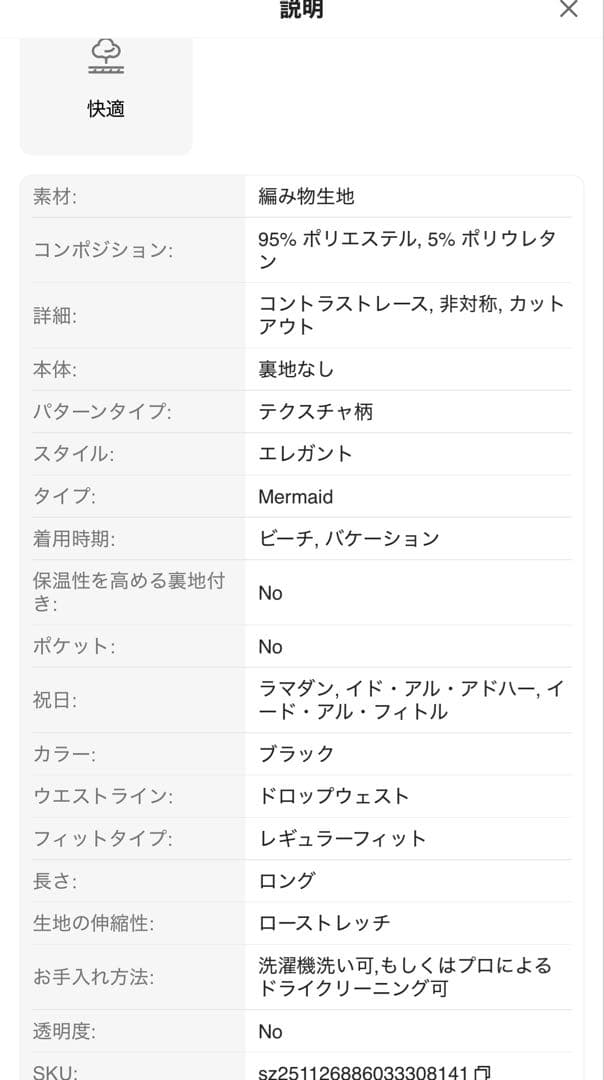
Task: Select the Mermaid type value
Action: pos(295,496)
